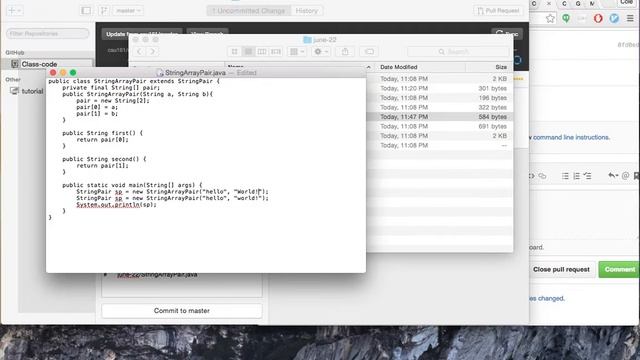The image size is (640, 360).
Task: Open the Finder action gear menu
Action: (x=321, y=51)
